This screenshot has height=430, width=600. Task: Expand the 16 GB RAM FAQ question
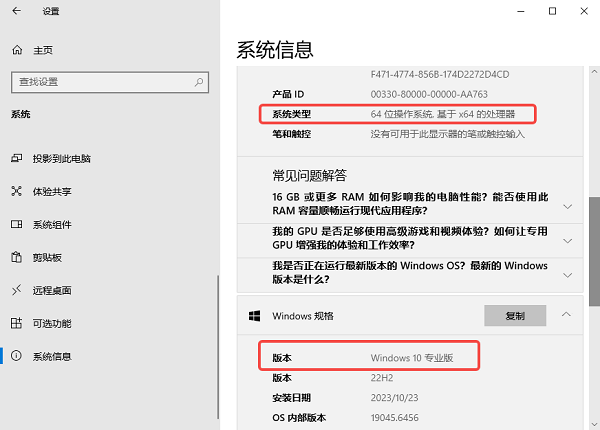[x=567, y=207]
